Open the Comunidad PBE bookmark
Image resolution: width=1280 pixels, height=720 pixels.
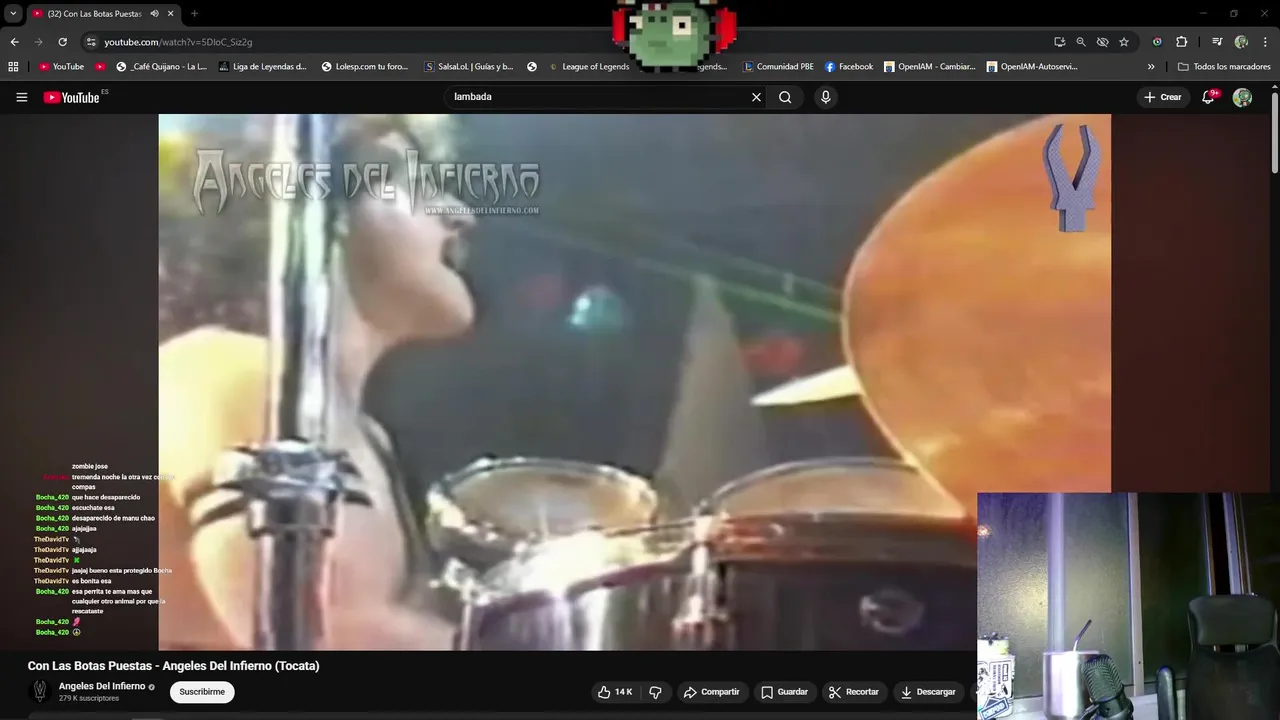779,67
